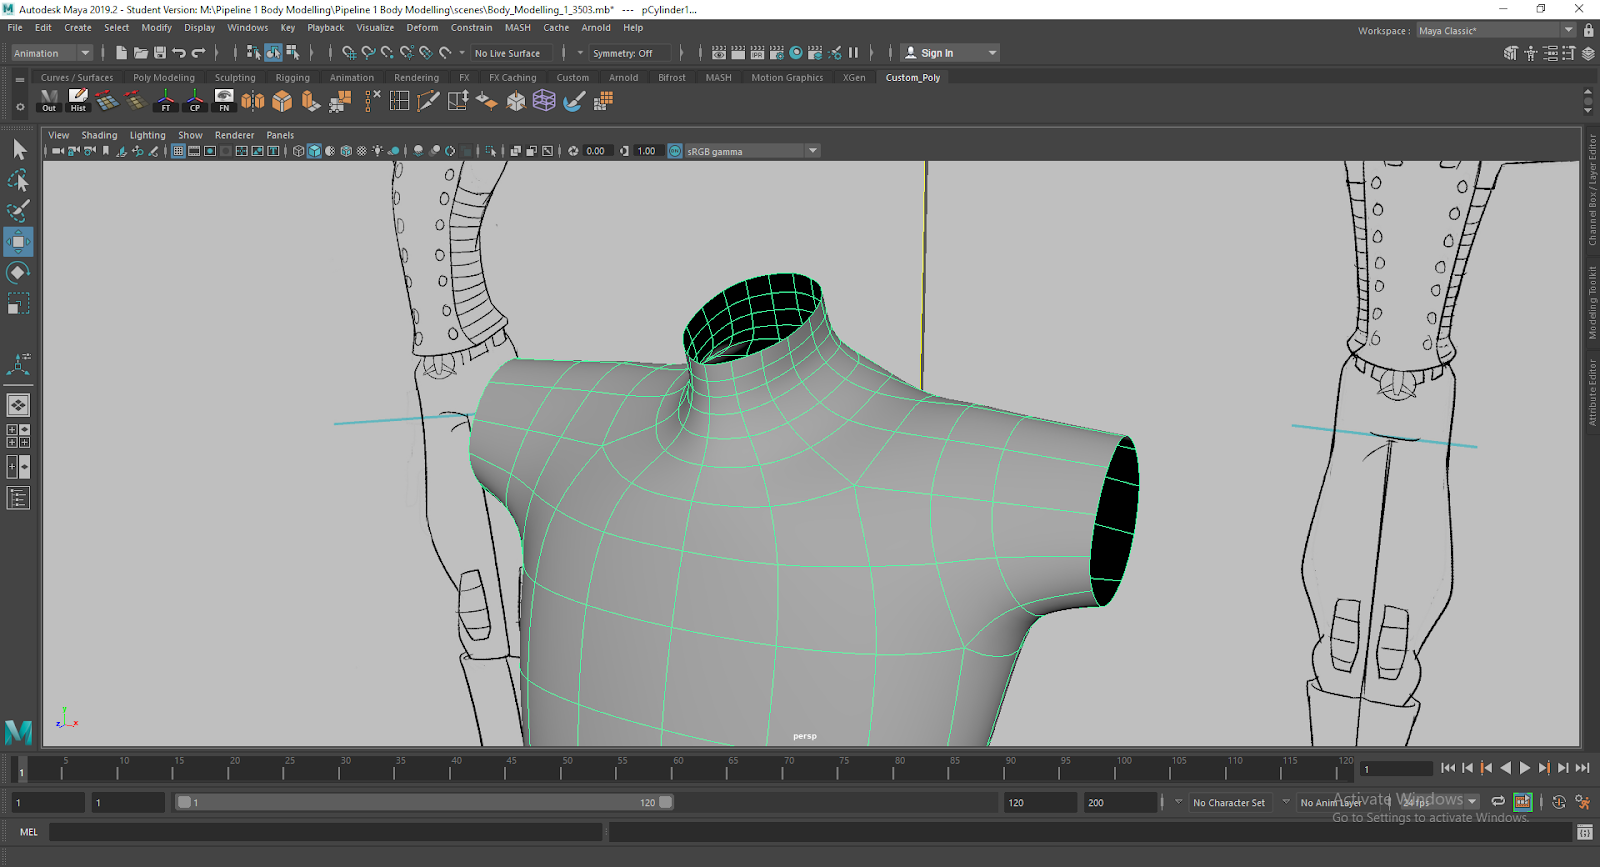Open the Script Editor icon

point(1584,832)
